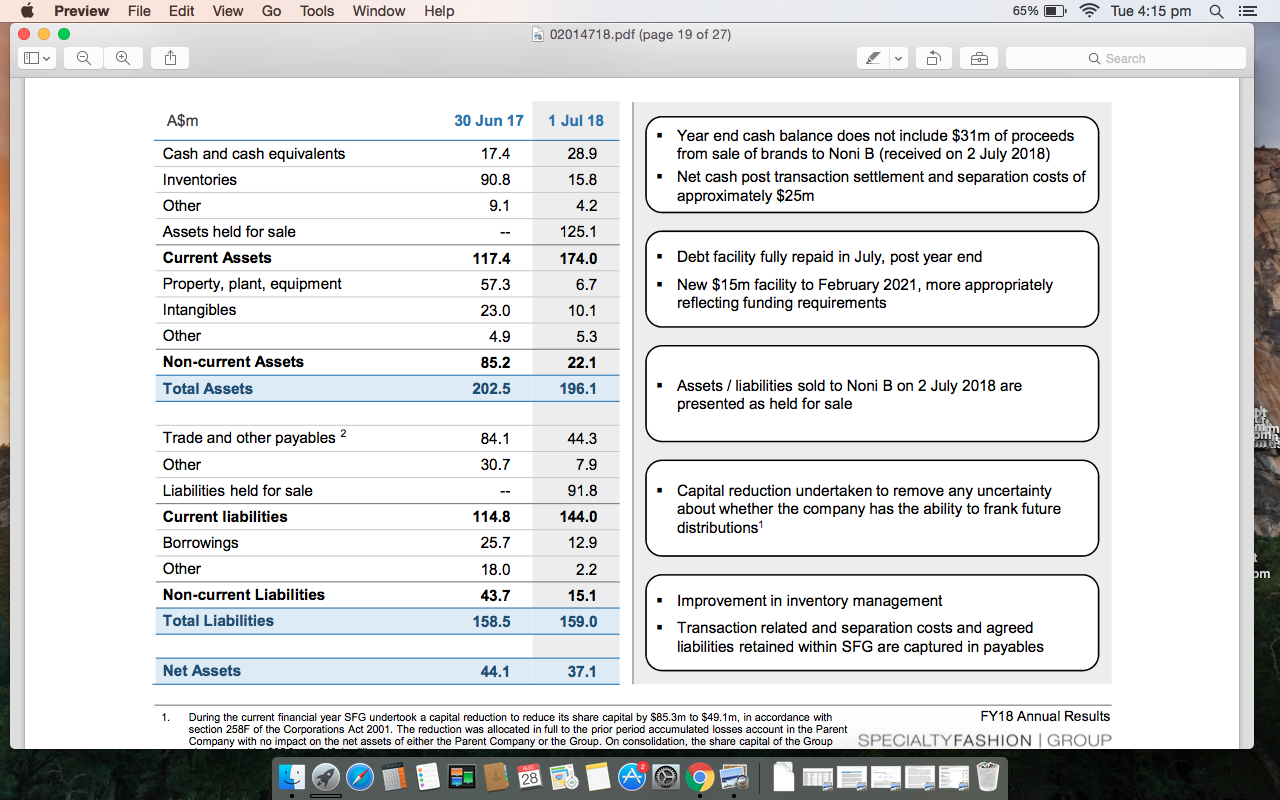Show the Markup toolbar toolbox icon
The width and height of the screenshot is (1280, 800).
[979, 59]
